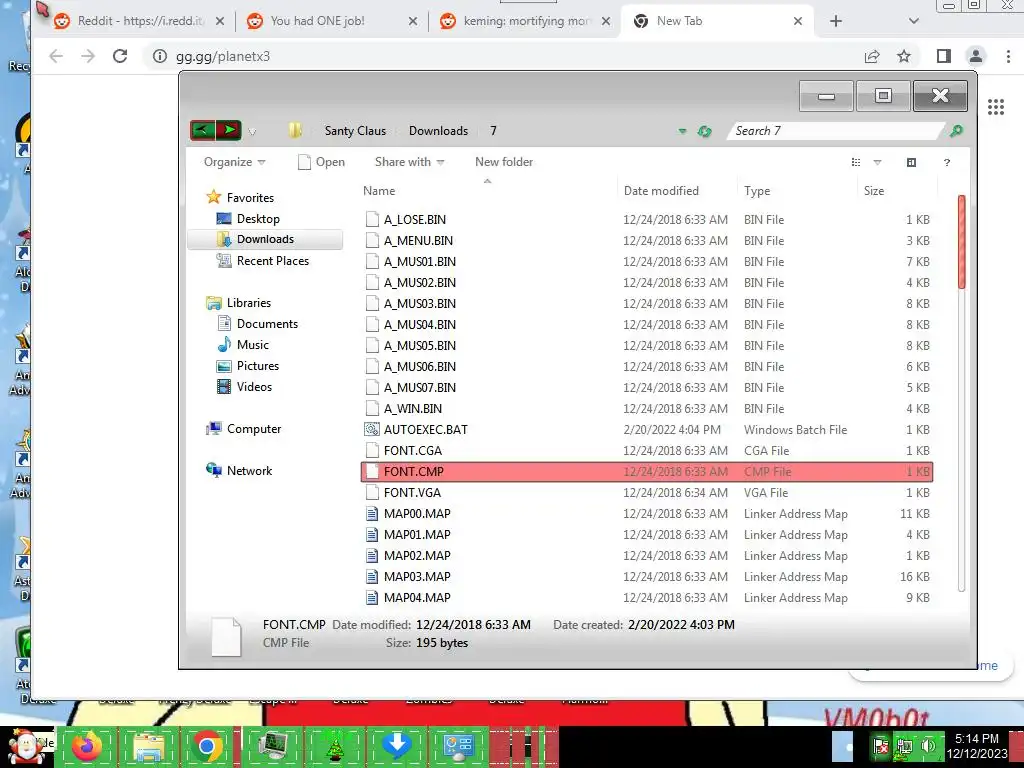Click the green Back arrow in Explorer
Viewport: 1024px width, 768px height.
pos(202,131)
